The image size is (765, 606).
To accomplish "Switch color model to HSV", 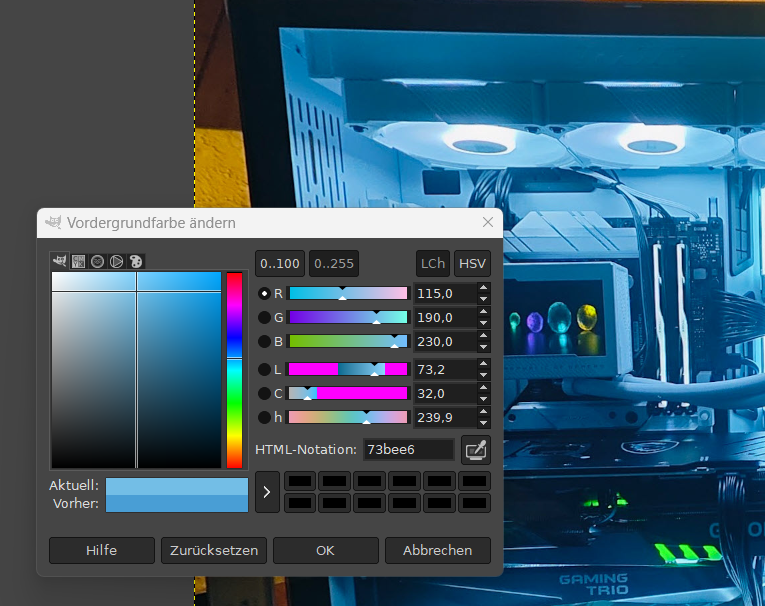I will (472, 264).
